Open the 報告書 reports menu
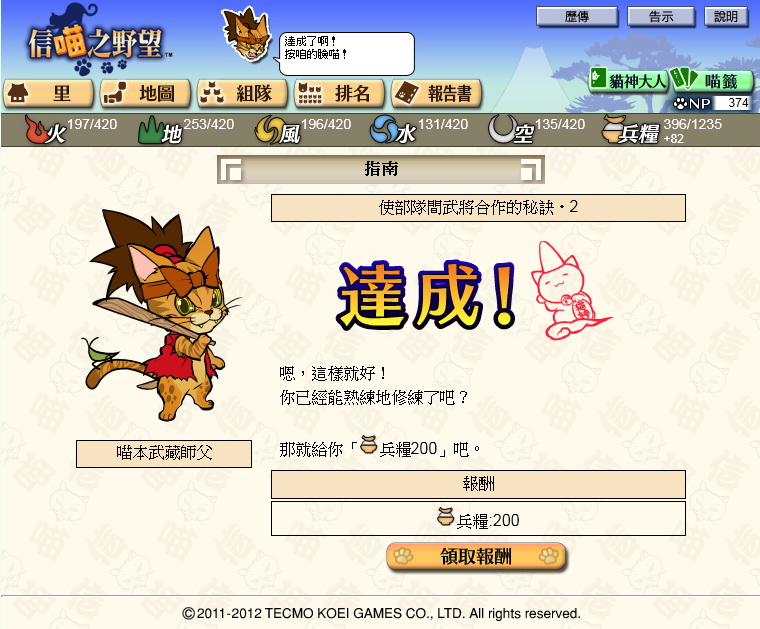Image resolution: width=760 pixels, height=629 pixels. pyautogui.click(x=437, y=93)
